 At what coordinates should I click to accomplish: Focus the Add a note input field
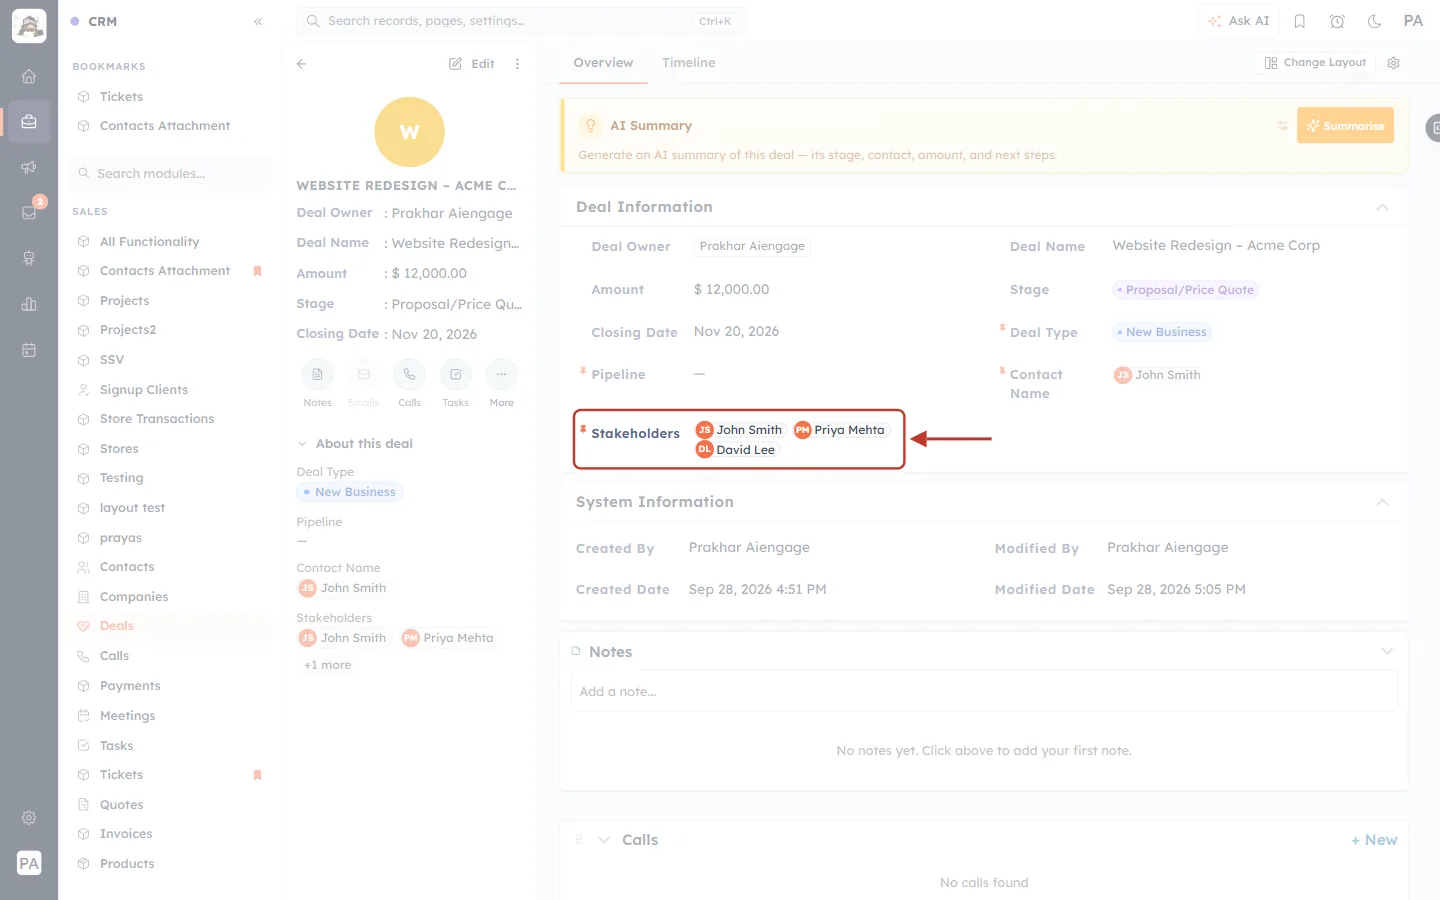pos(984,691)
